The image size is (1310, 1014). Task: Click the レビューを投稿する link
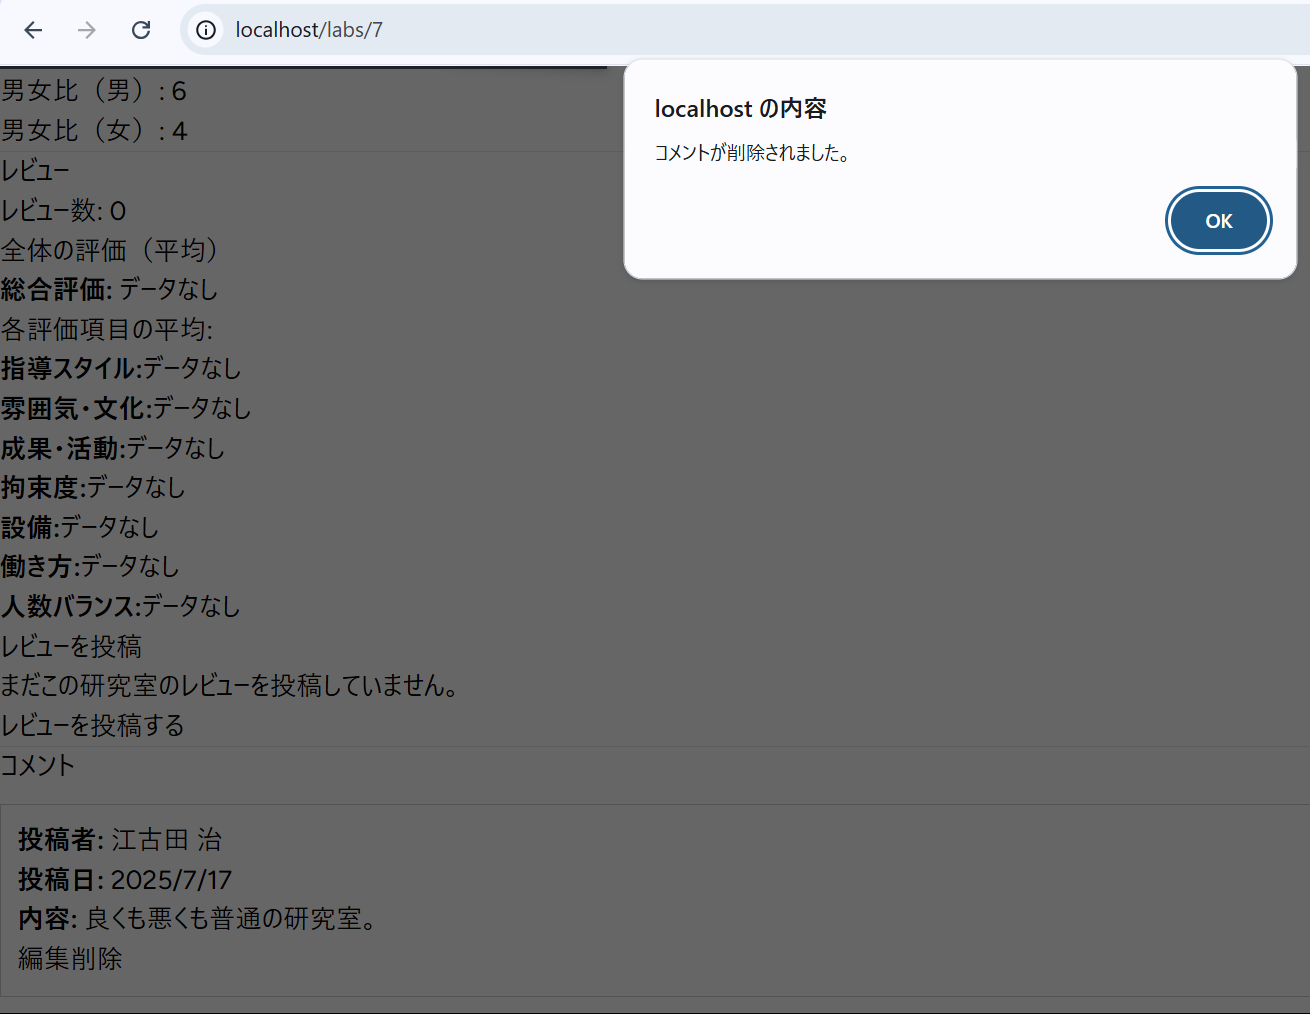pyautogui.click(x=92, y=725)
